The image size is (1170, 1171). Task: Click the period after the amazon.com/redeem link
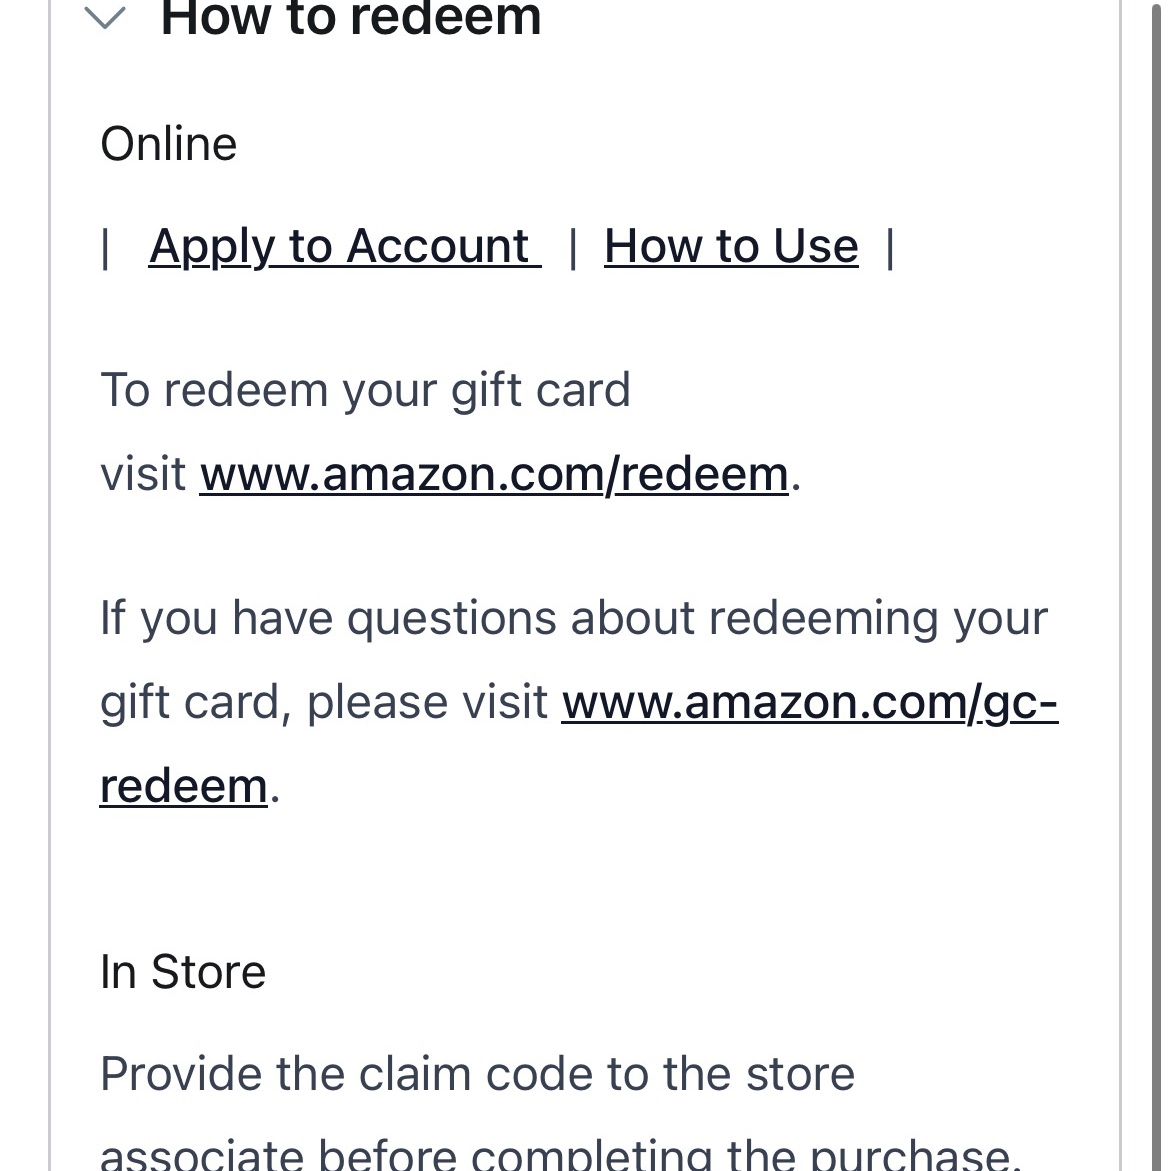click(x=796, y=476)
